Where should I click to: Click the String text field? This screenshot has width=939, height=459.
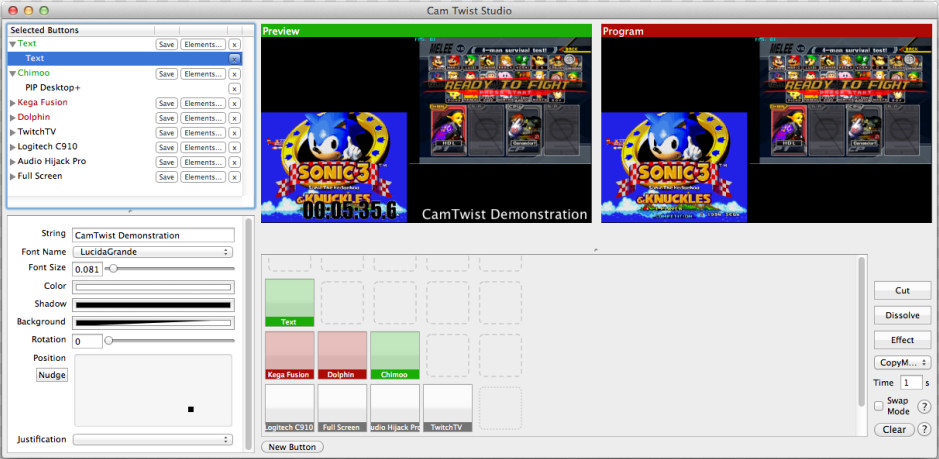coord(153,235)
